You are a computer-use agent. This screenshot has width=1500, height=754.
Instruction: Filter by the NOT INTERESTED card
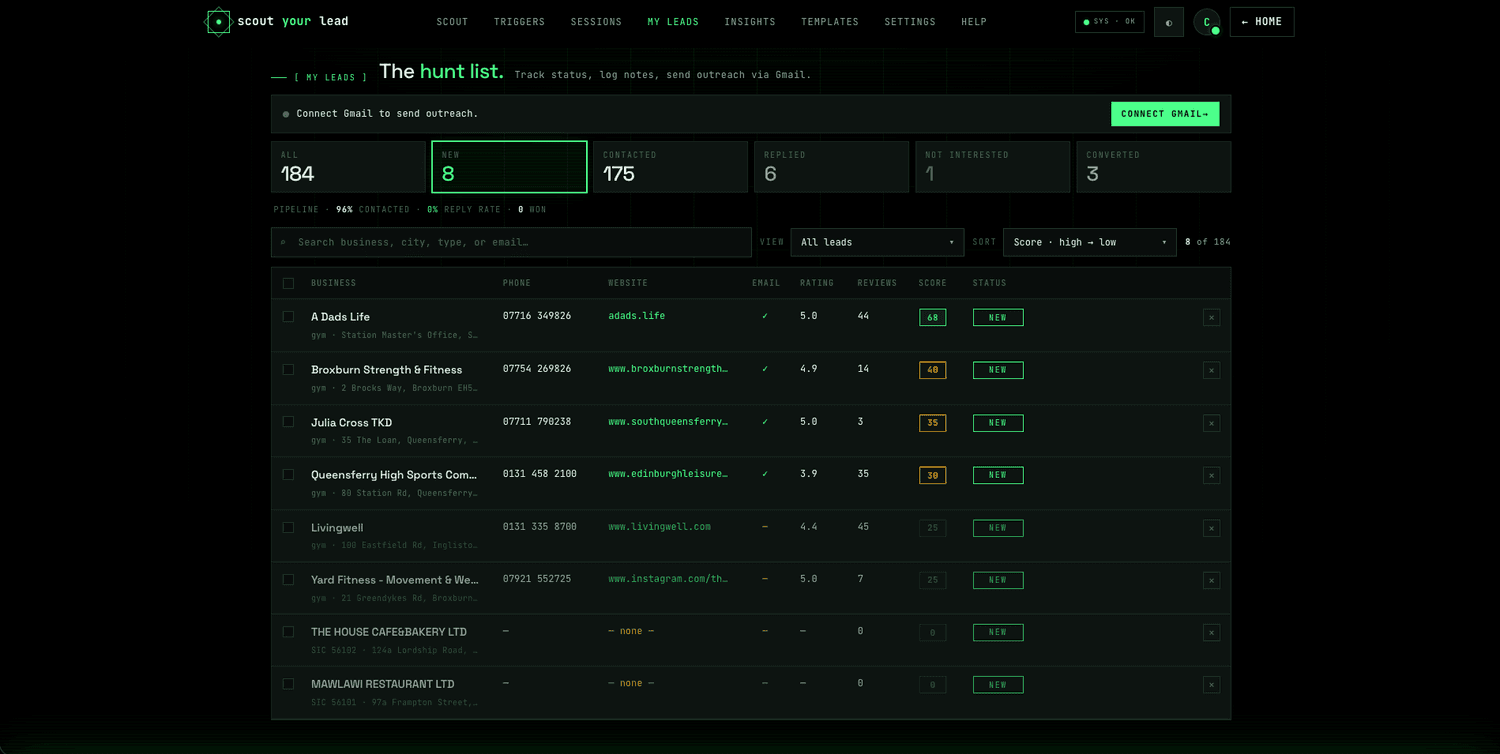(x=992, y=167)
